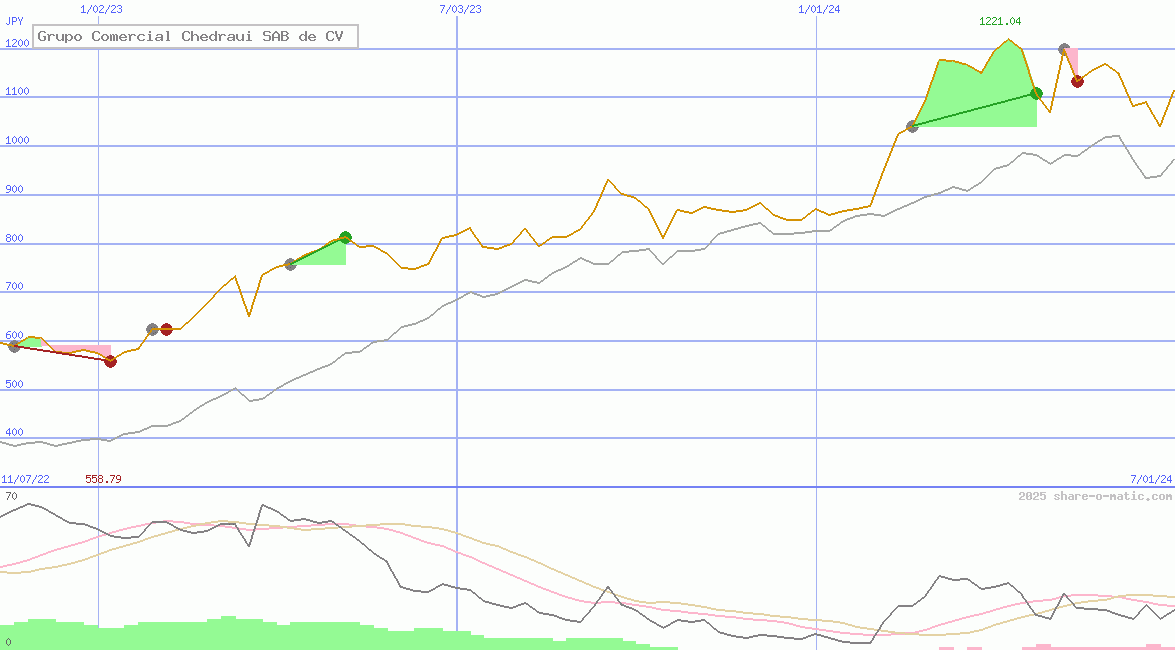Click the 1/02/23 date label
Viewport: 1175px width, 650px height.
point(101,9)
